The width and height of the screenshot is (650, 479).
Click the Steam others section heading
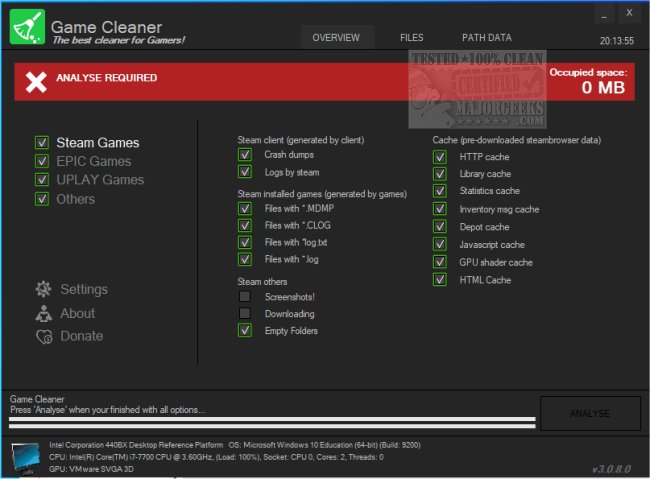point(262,282)
